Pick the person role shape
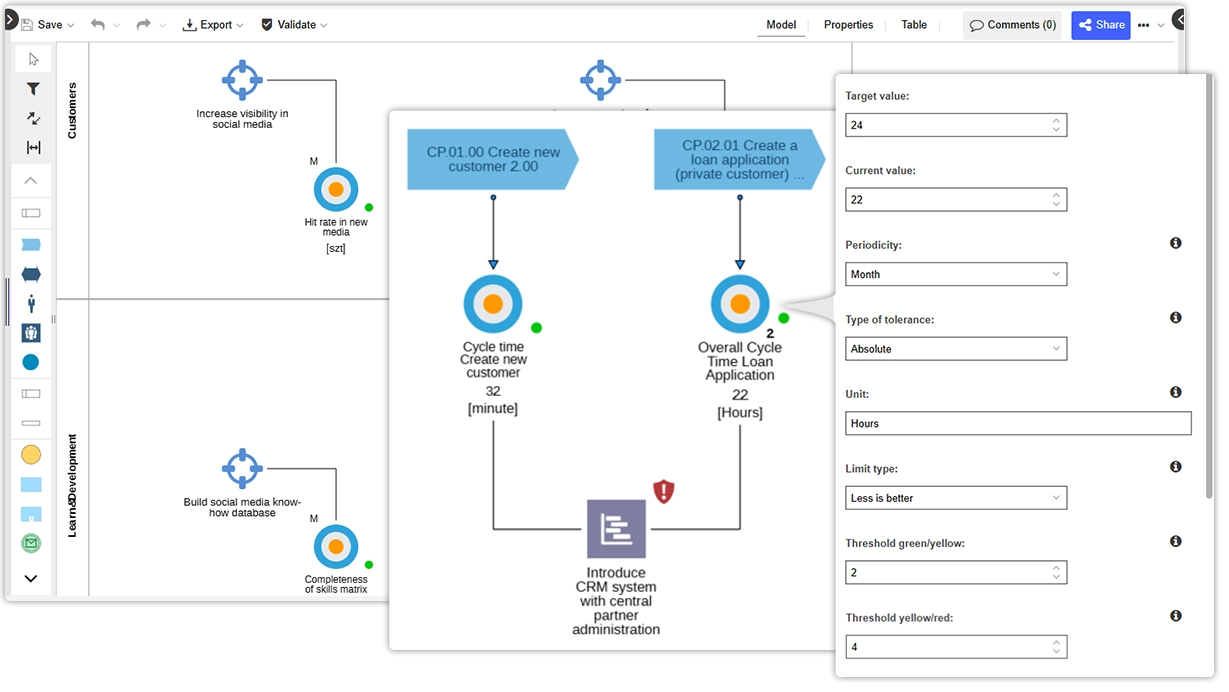1229x692 pixels. pyautogui.click(x=31, y=303)
